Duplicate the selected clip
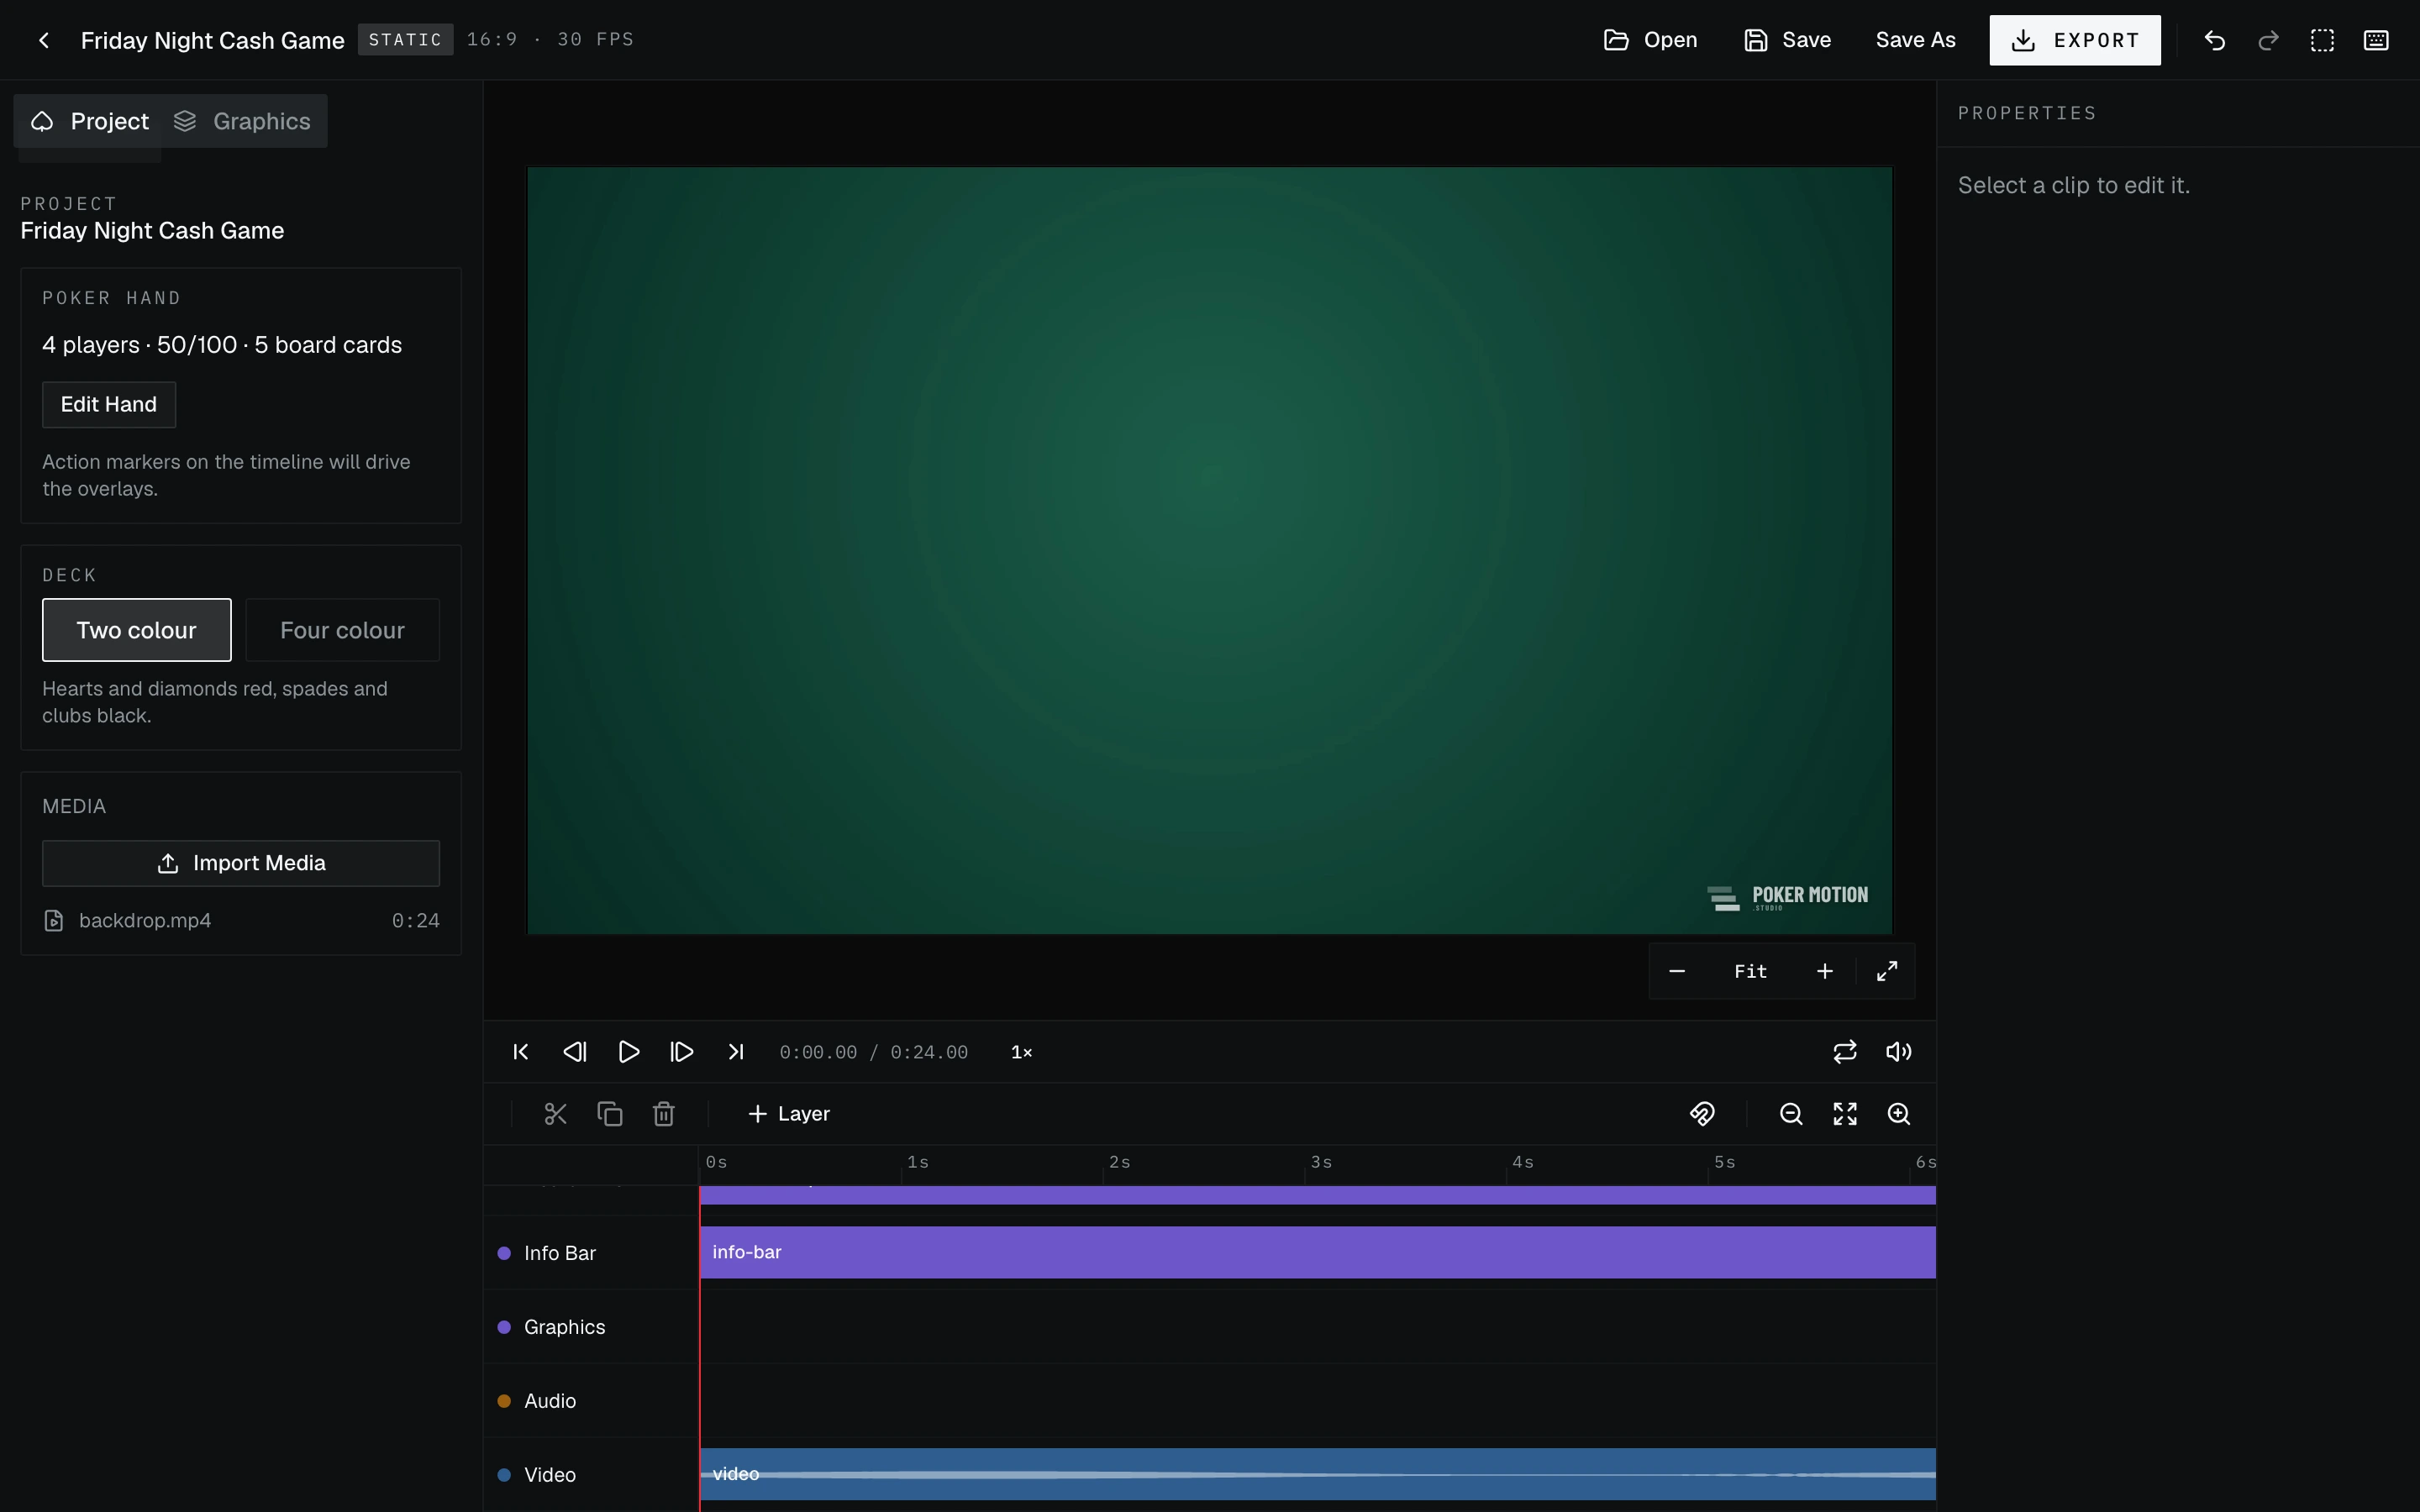The width and height of the screenshot is (2420, 1512). click(x=610, y=1114)
